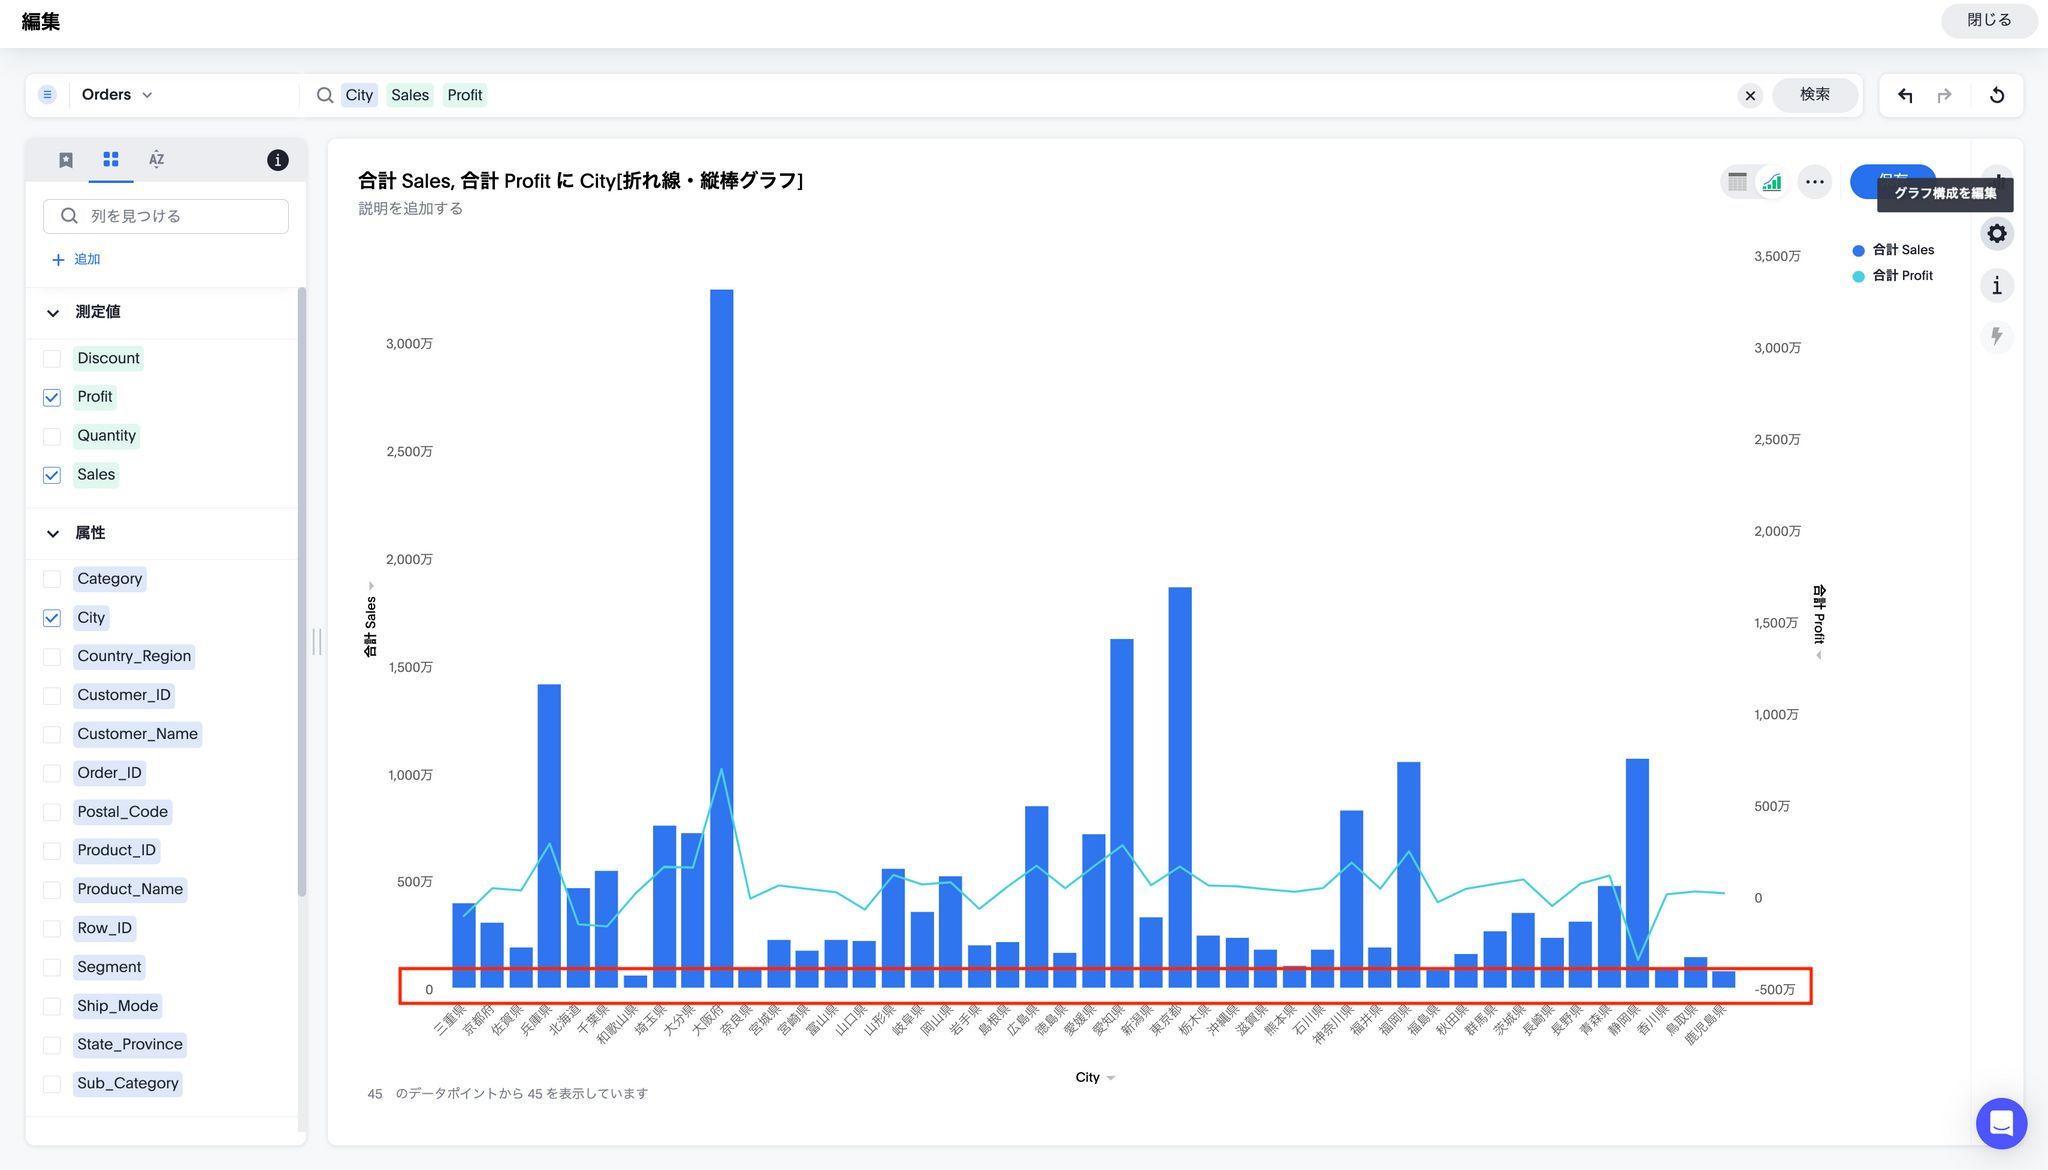Open the three-dot more options menu
Viewport: 2048px width, 1170px height.
[1815, 182]
